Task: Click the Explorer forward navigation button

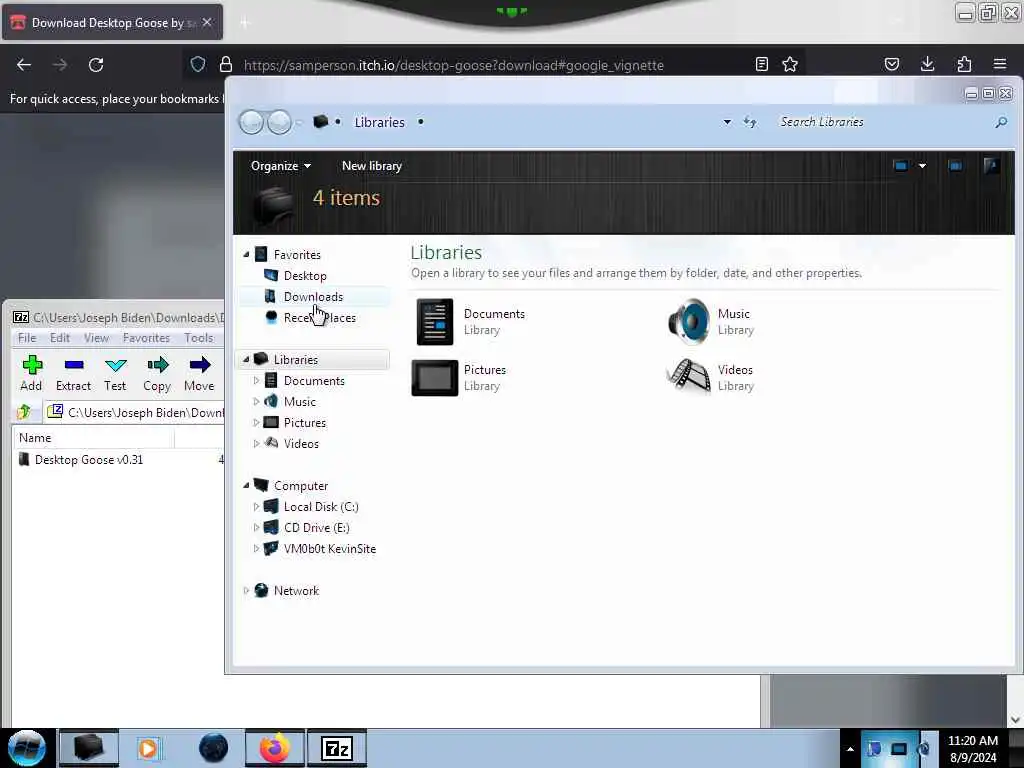Action: [280, 122]
